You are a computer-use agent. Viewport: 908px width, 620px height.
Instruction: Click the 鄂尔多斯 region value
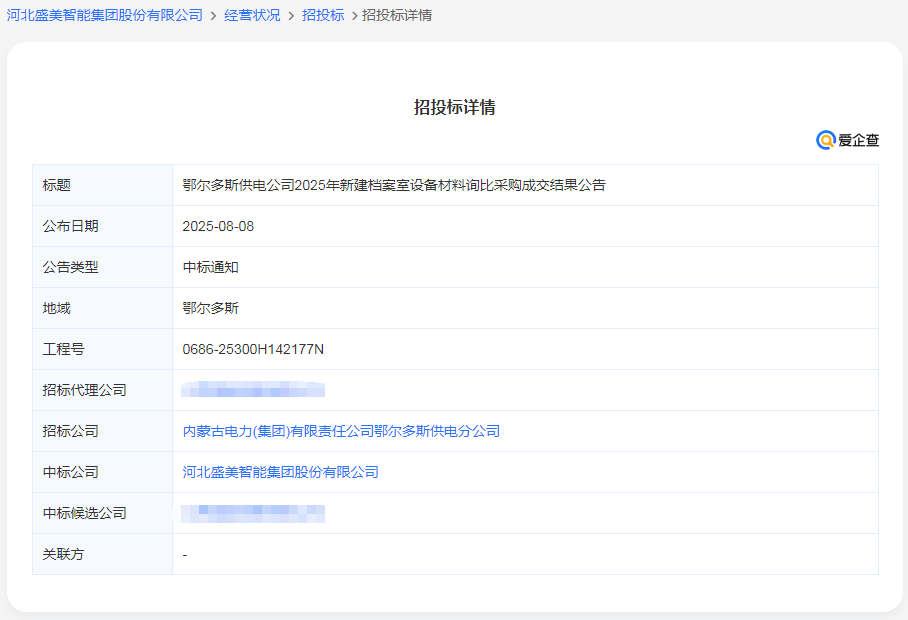(x=209, y=308)
